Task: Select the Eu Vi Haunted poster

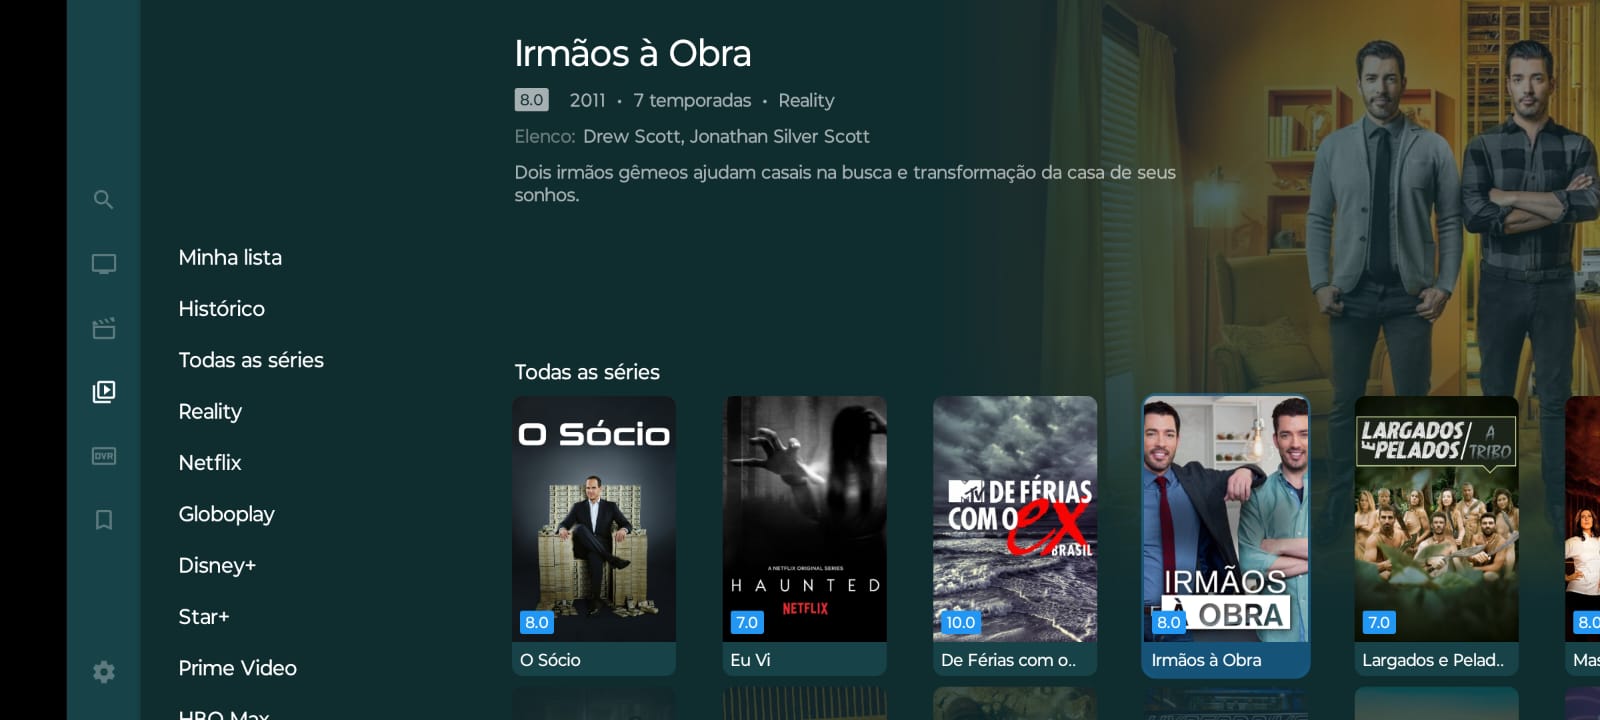Action: [805, 536]
